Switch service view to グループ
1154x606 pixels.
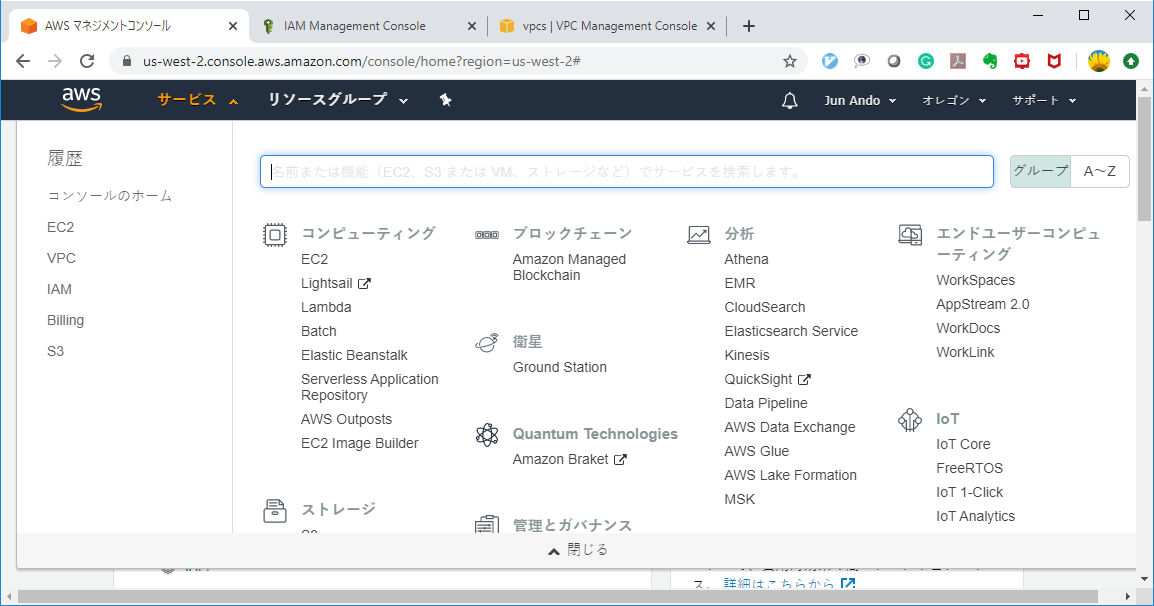tap(1040, 171)
